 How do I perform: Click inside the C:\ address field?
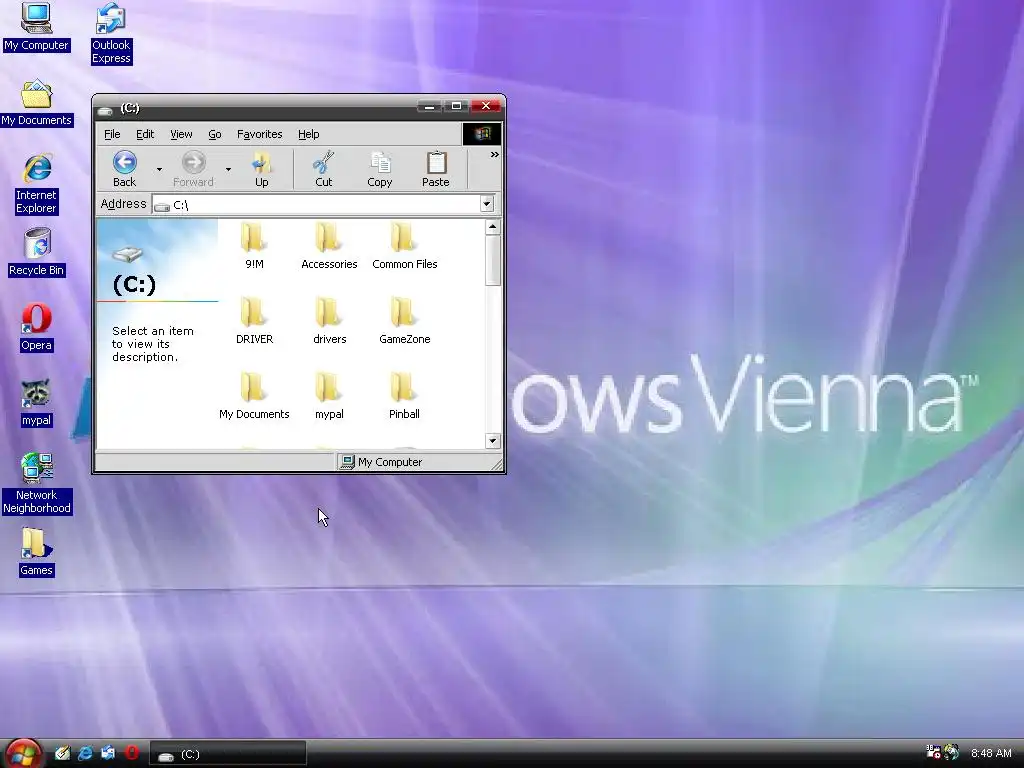317,204
